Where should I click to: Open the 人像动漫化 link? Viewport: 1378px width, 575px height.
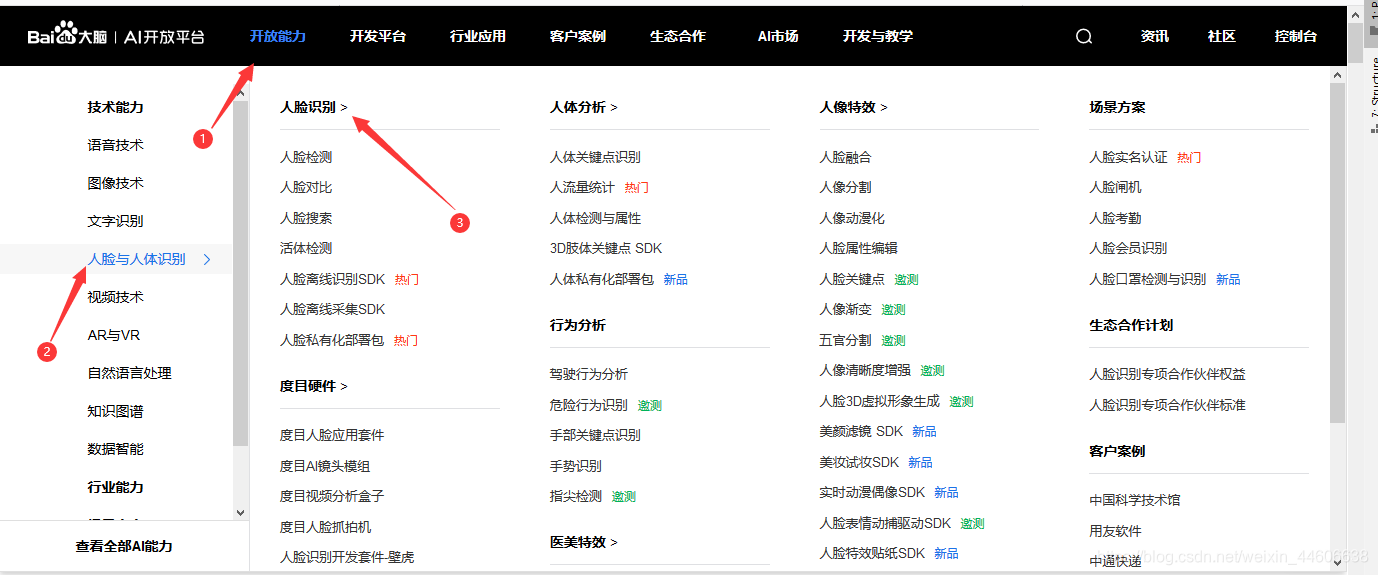coord(852,218)
